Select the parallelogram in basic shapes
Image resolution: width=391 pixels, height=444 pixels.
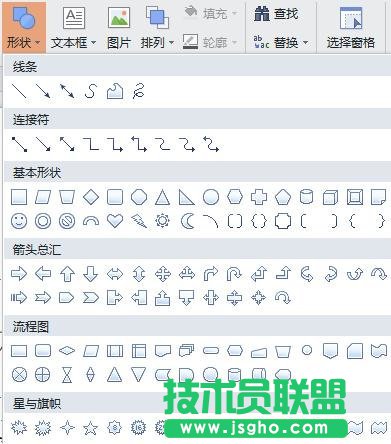pyautogui.click(x=43, y=197)
